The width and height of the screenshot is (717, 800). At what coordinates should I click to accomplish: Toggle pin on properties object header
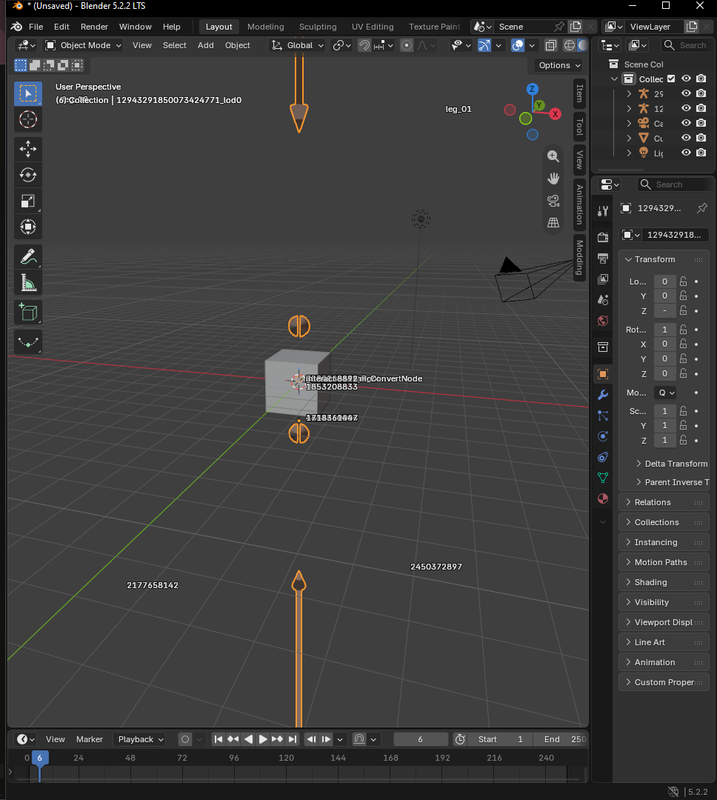[x=702, y=208]
